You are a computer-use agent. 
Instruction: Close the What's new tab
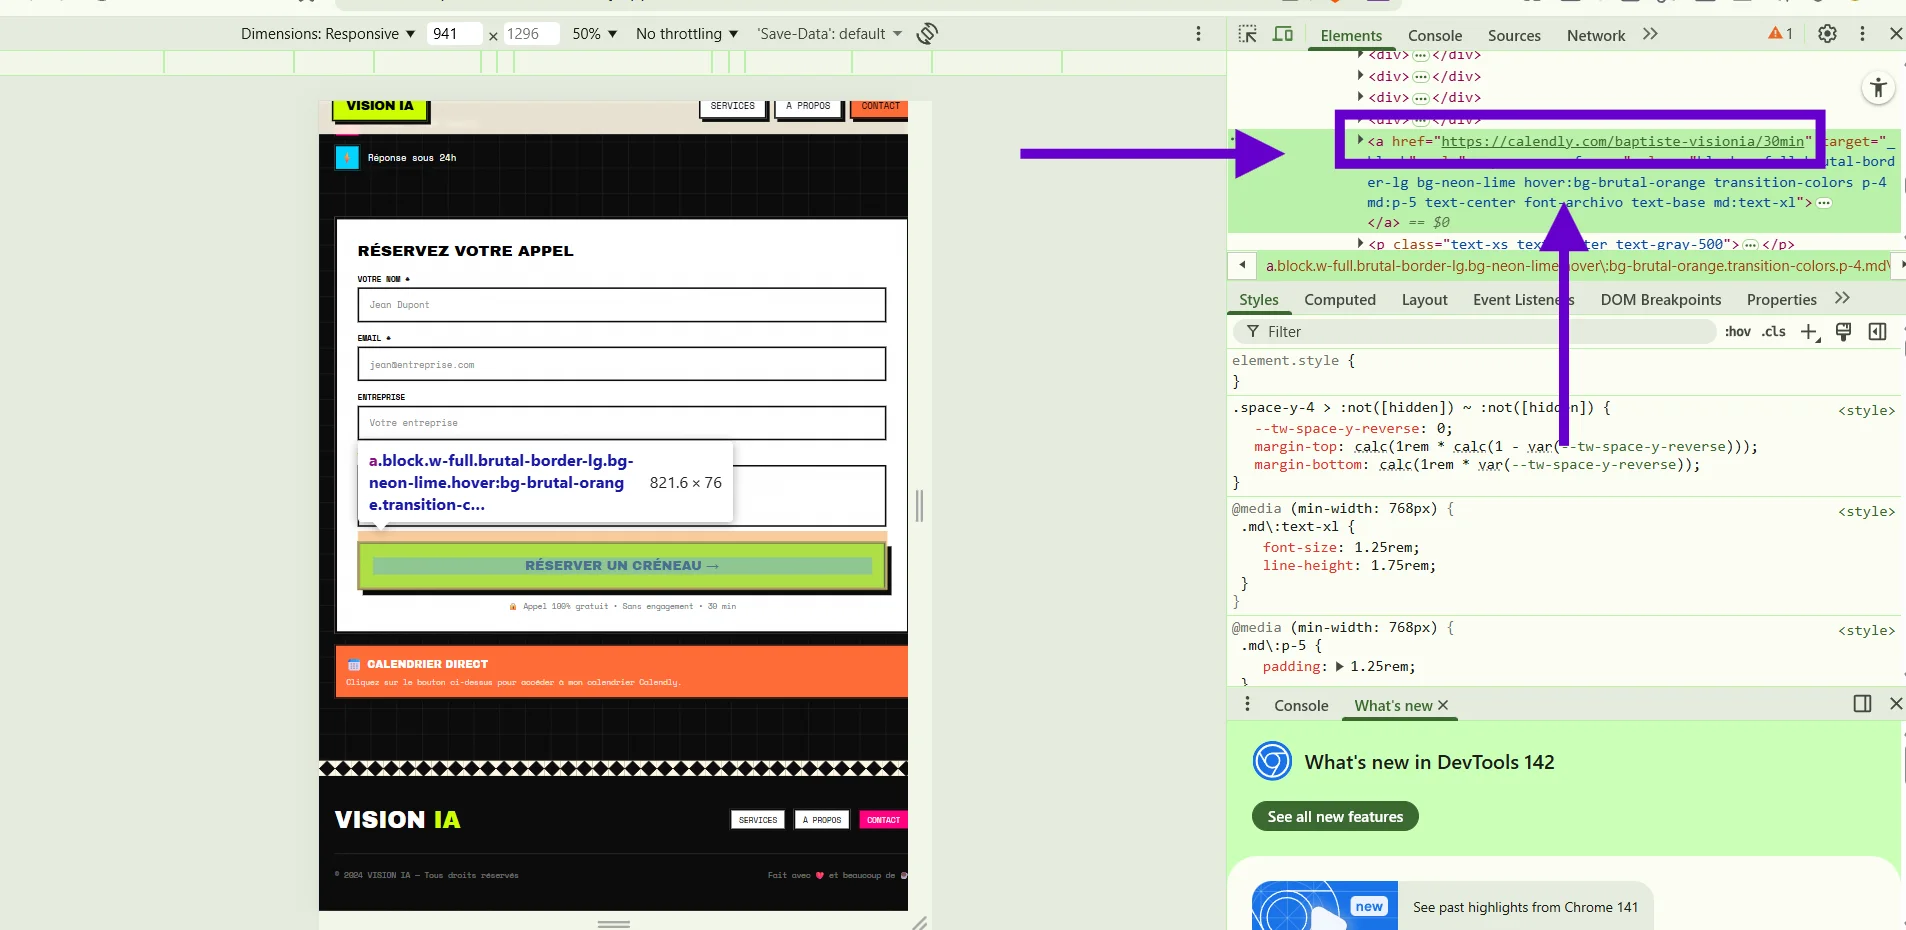tap(1442, 705)
